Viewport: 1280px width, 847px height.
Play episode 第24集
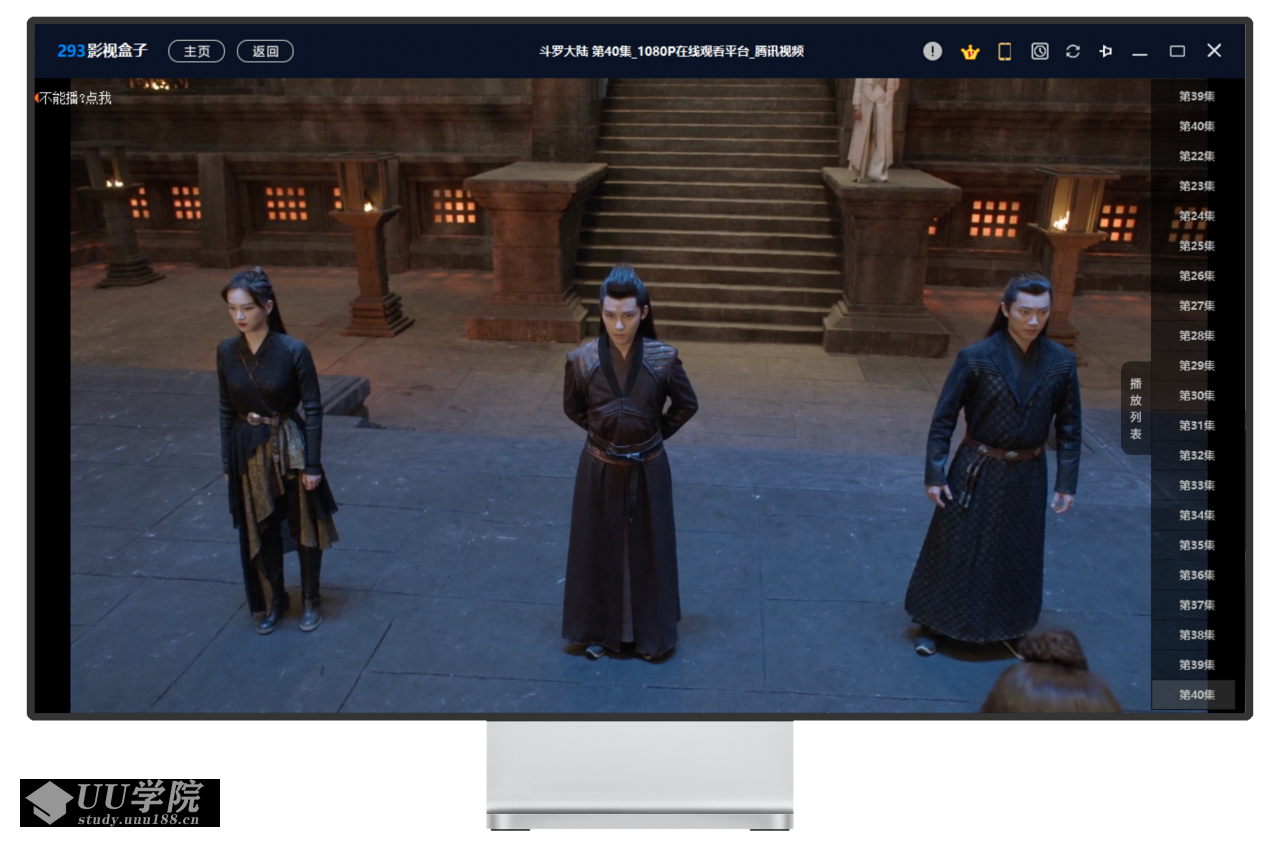pyautogui.click(x=1196, y=216)
